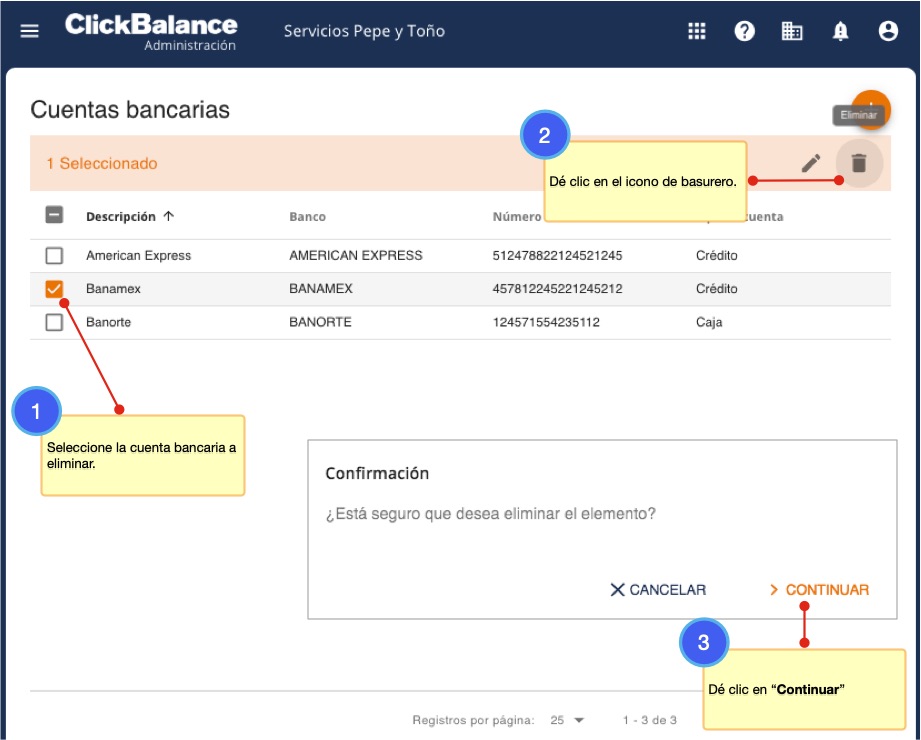The image size is (921, 740).
Task: Click Cancelar in the confirmation dialog
Action: tap(658, 590)
